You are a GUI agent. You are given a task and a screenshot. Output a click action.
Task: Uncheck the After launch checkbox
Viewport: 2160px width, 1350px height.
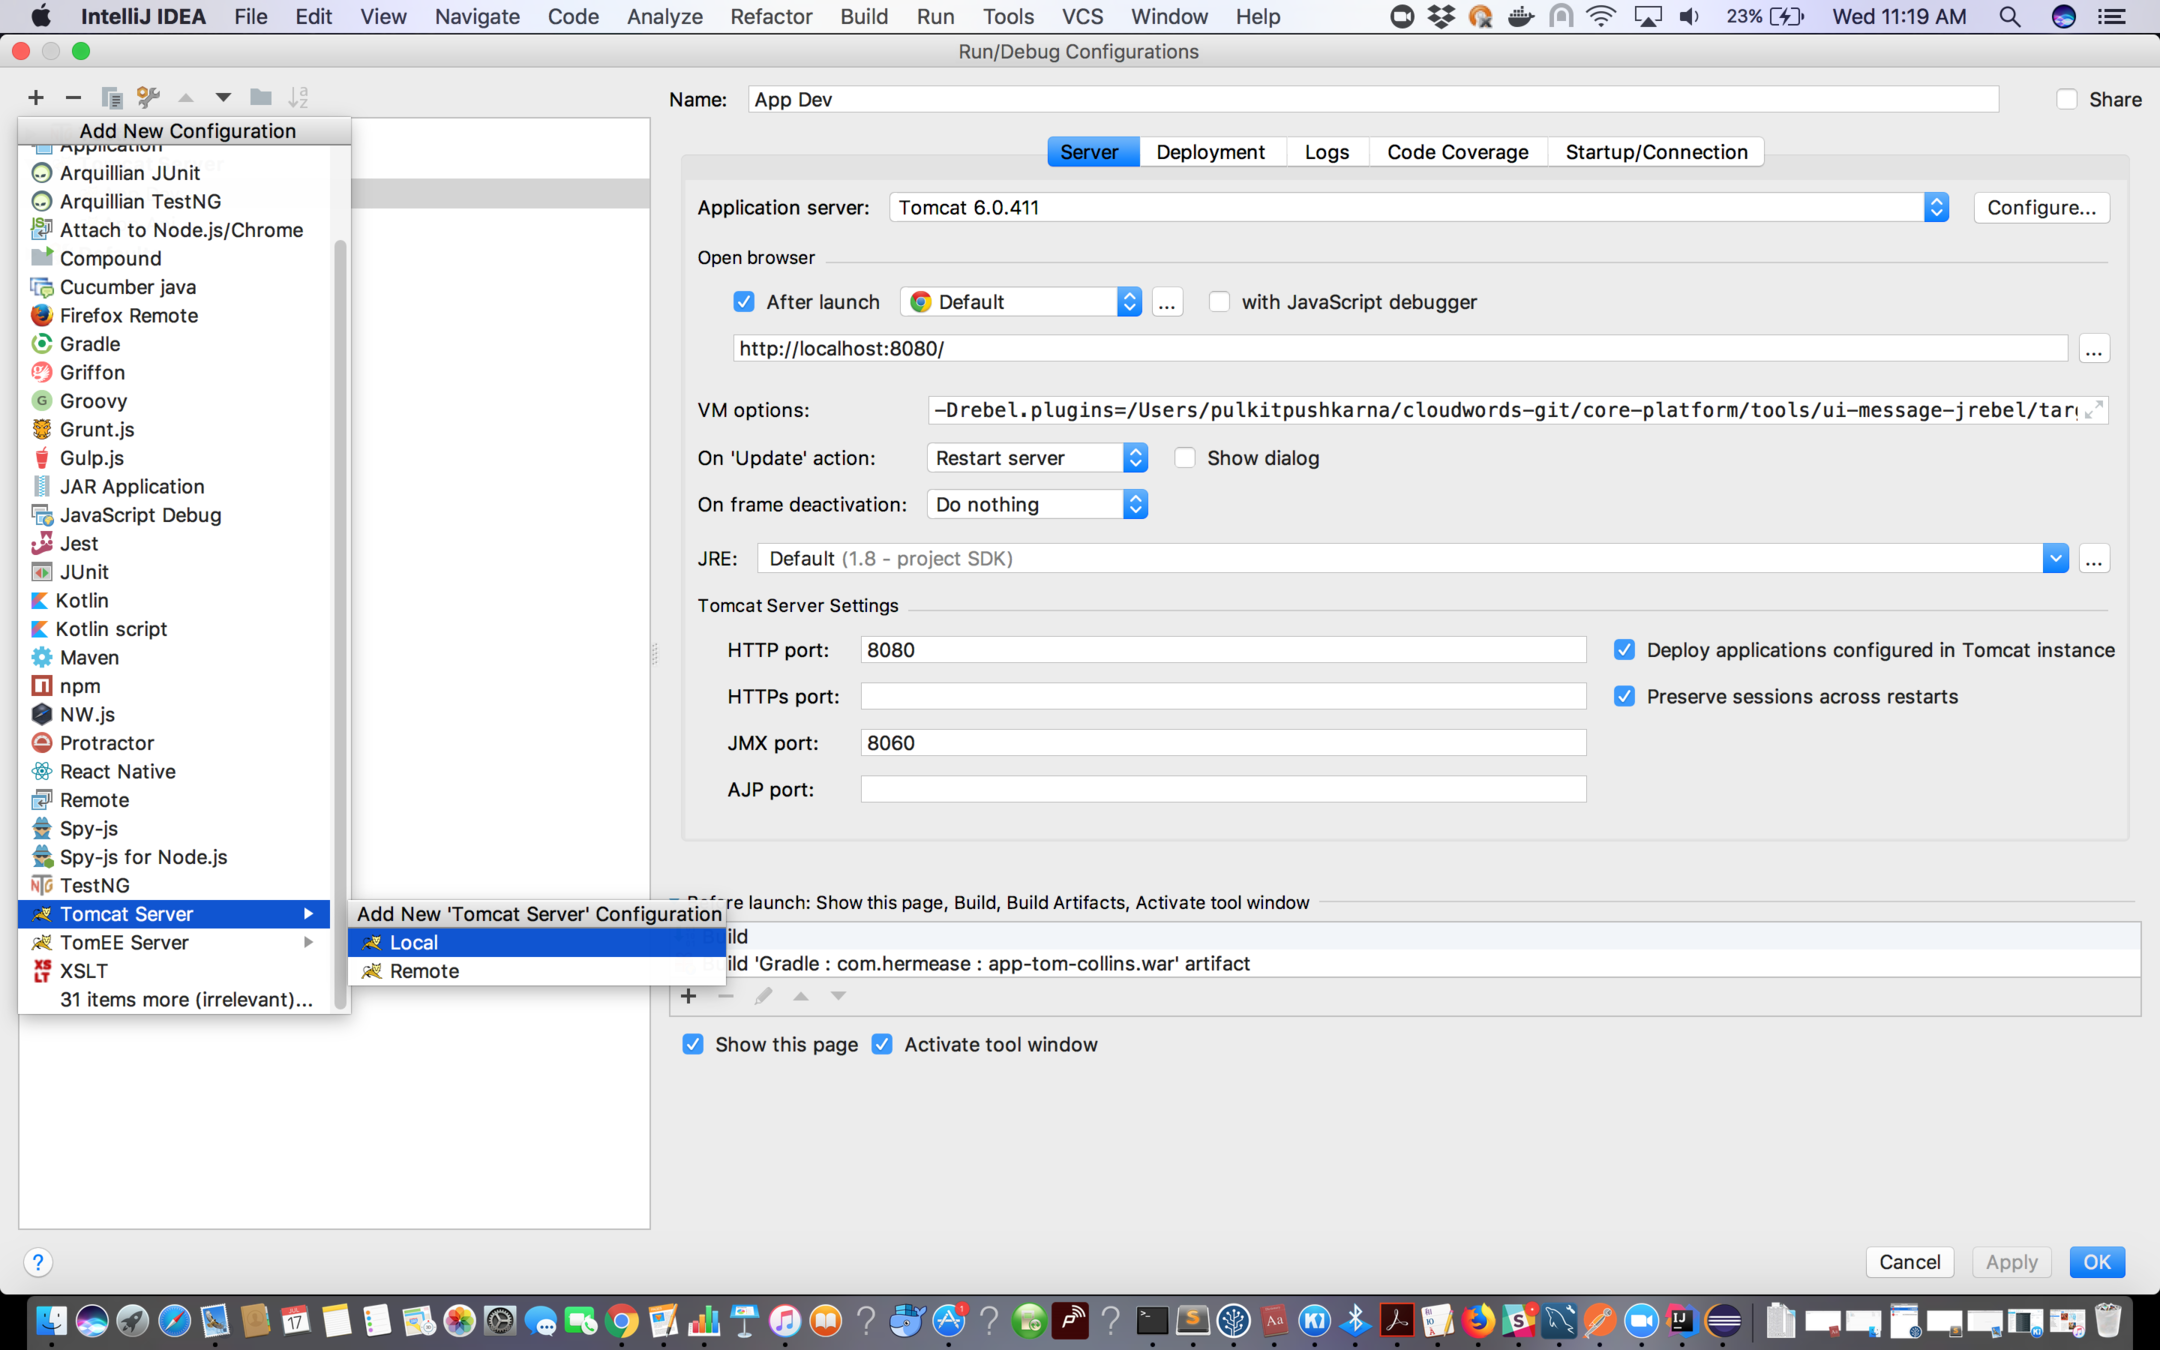(744, 302)
